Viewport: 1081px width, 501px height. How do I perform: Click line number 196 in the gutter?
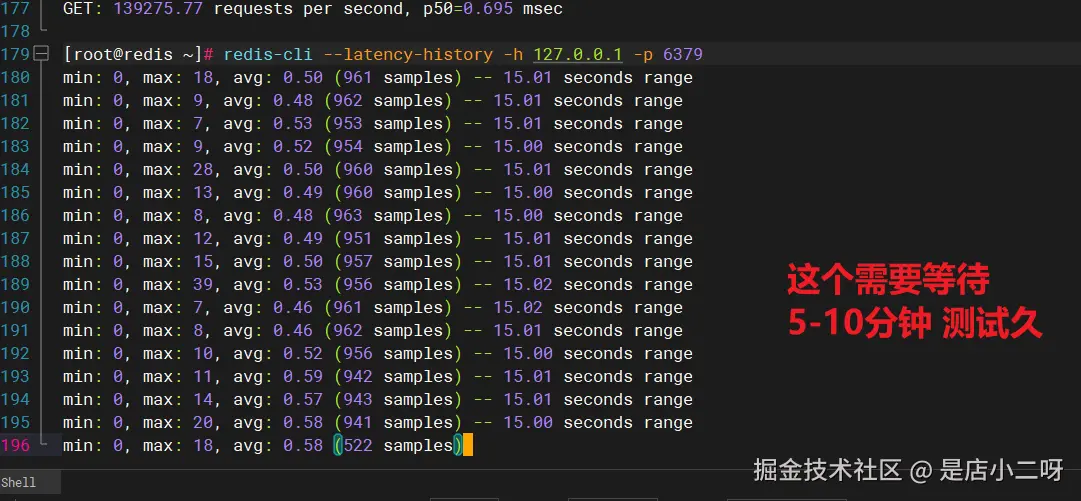pyautogui.click(x=15, y=446)
